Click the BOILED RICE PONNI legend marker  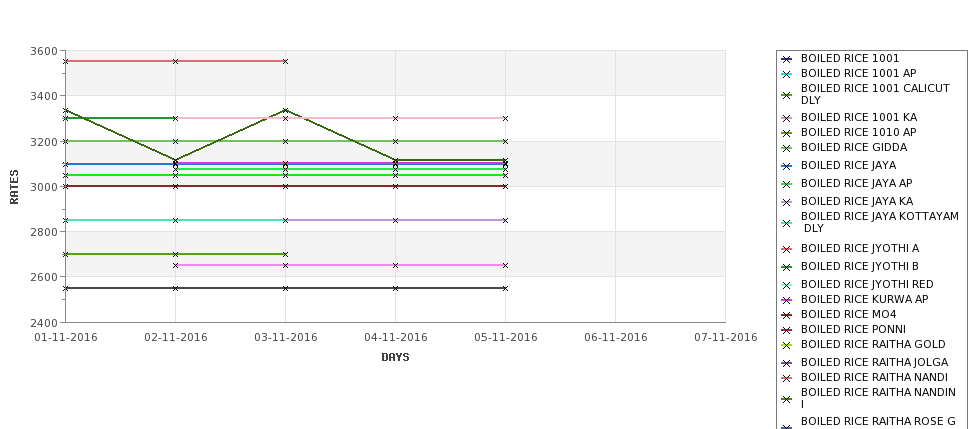pyautogui.click(x=787, y=331)
